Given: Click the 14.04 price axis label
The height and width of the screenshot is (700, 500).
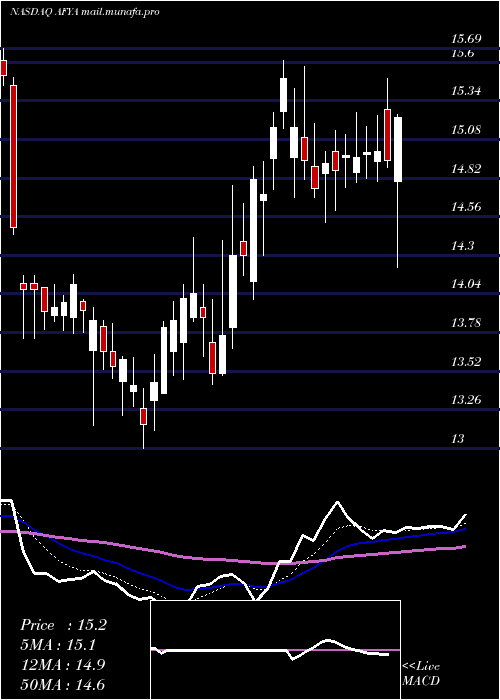Looking at the screenshot, I should click(466, 283).
